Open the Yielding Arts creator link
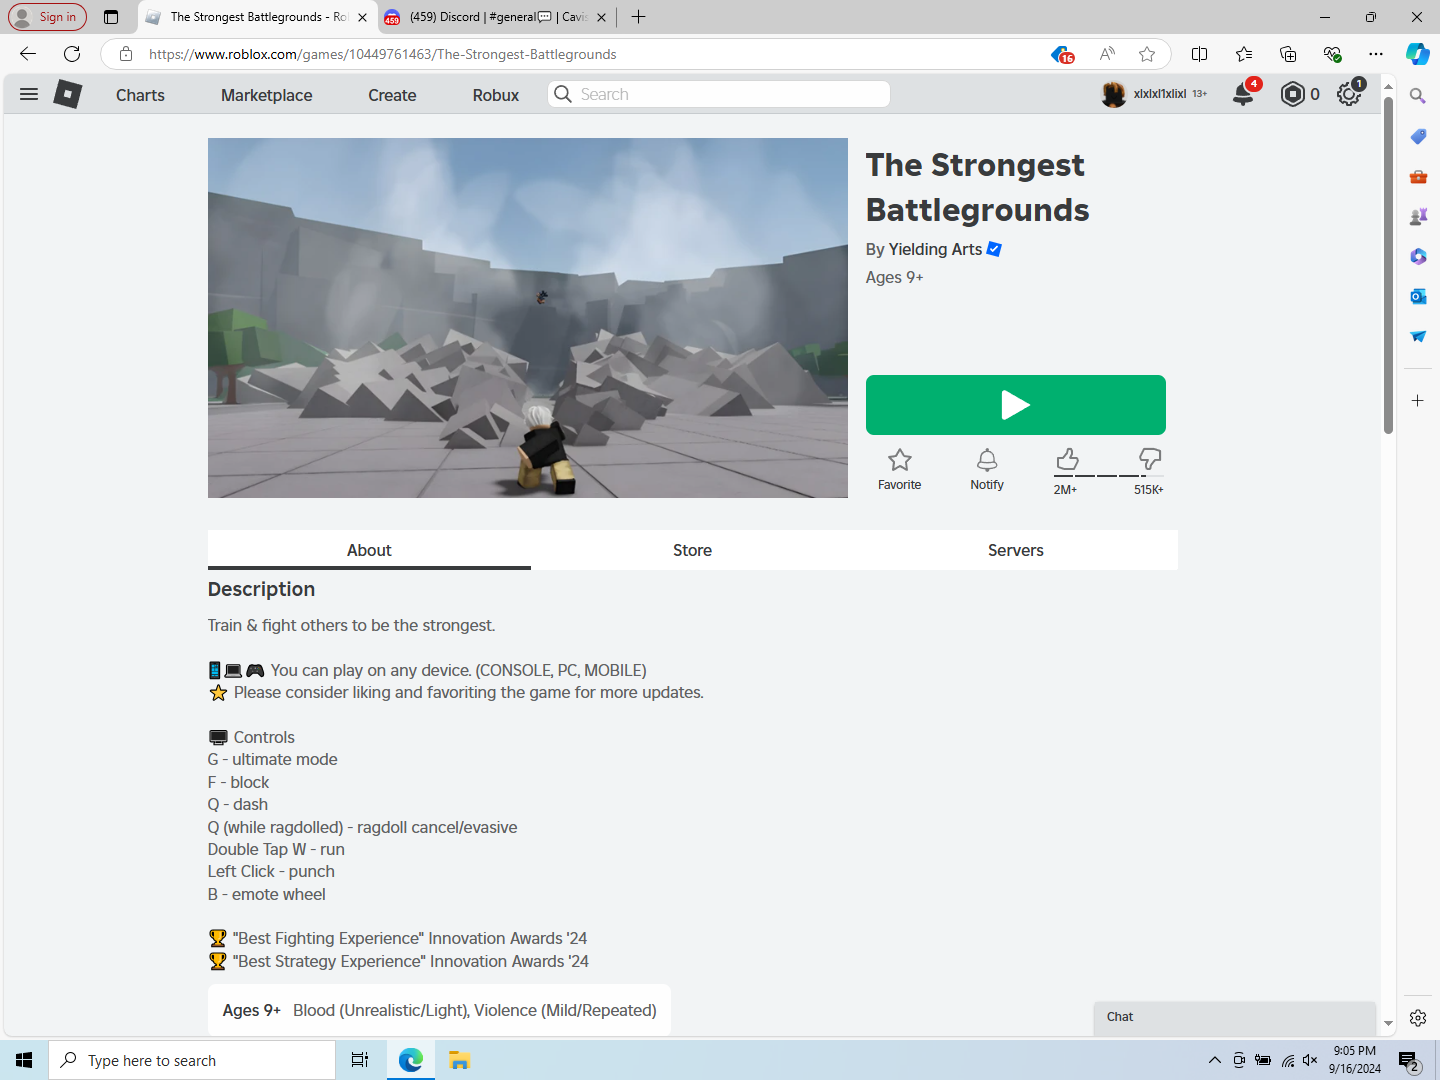The width and height of the screenshot is (1440, 1080). click(935, 249)
